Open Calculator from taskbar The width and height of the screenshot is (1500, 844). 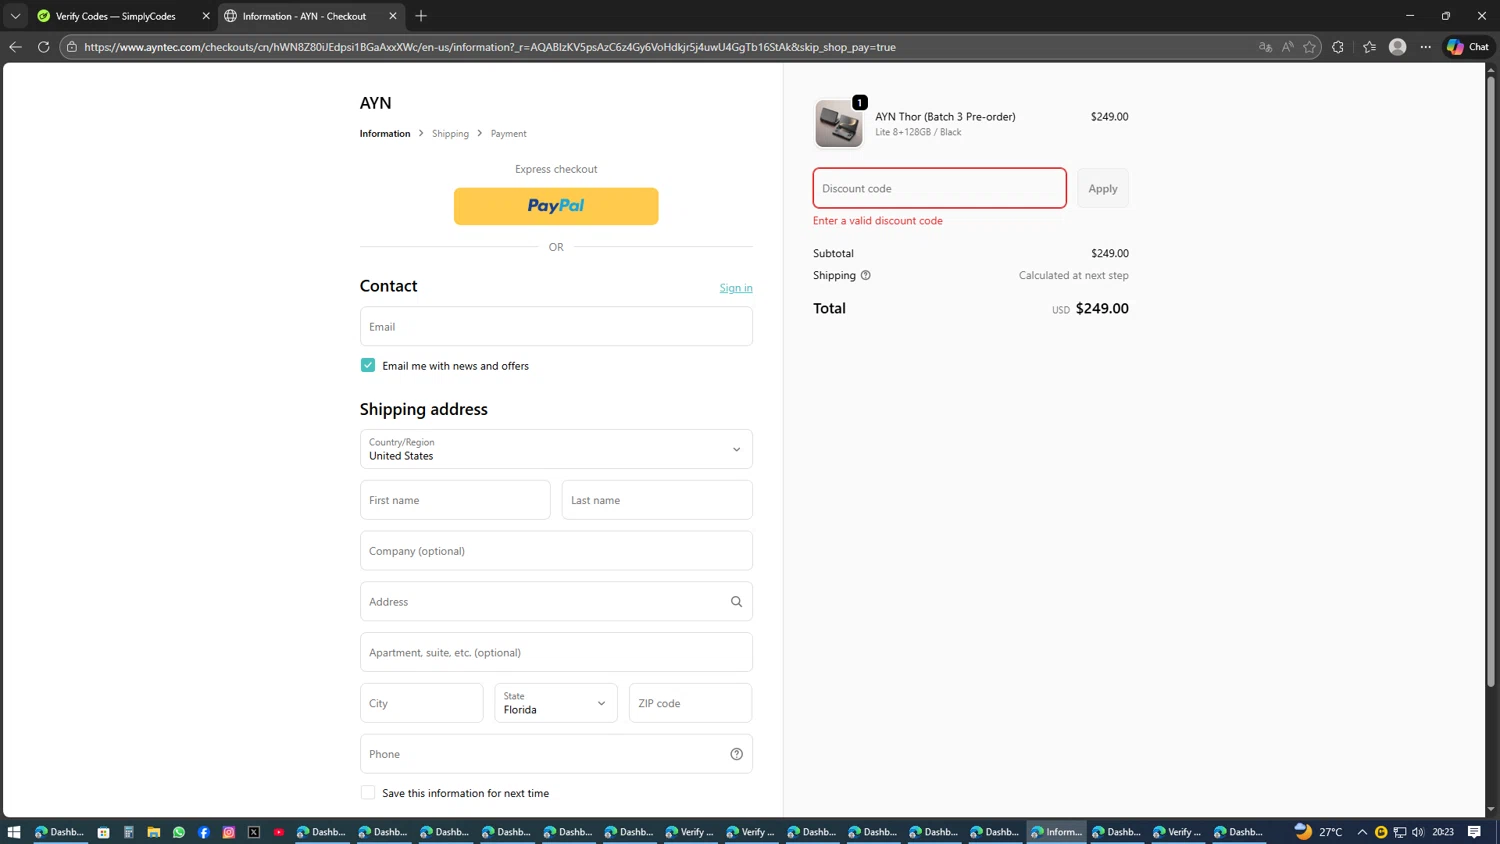pos(128,832)
